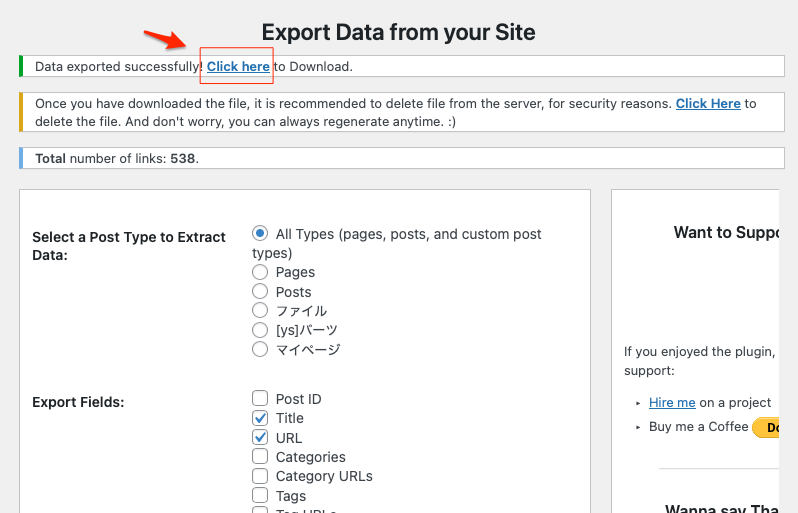
Task: Select the 'Posts' radio option
Action: [260, 292]
